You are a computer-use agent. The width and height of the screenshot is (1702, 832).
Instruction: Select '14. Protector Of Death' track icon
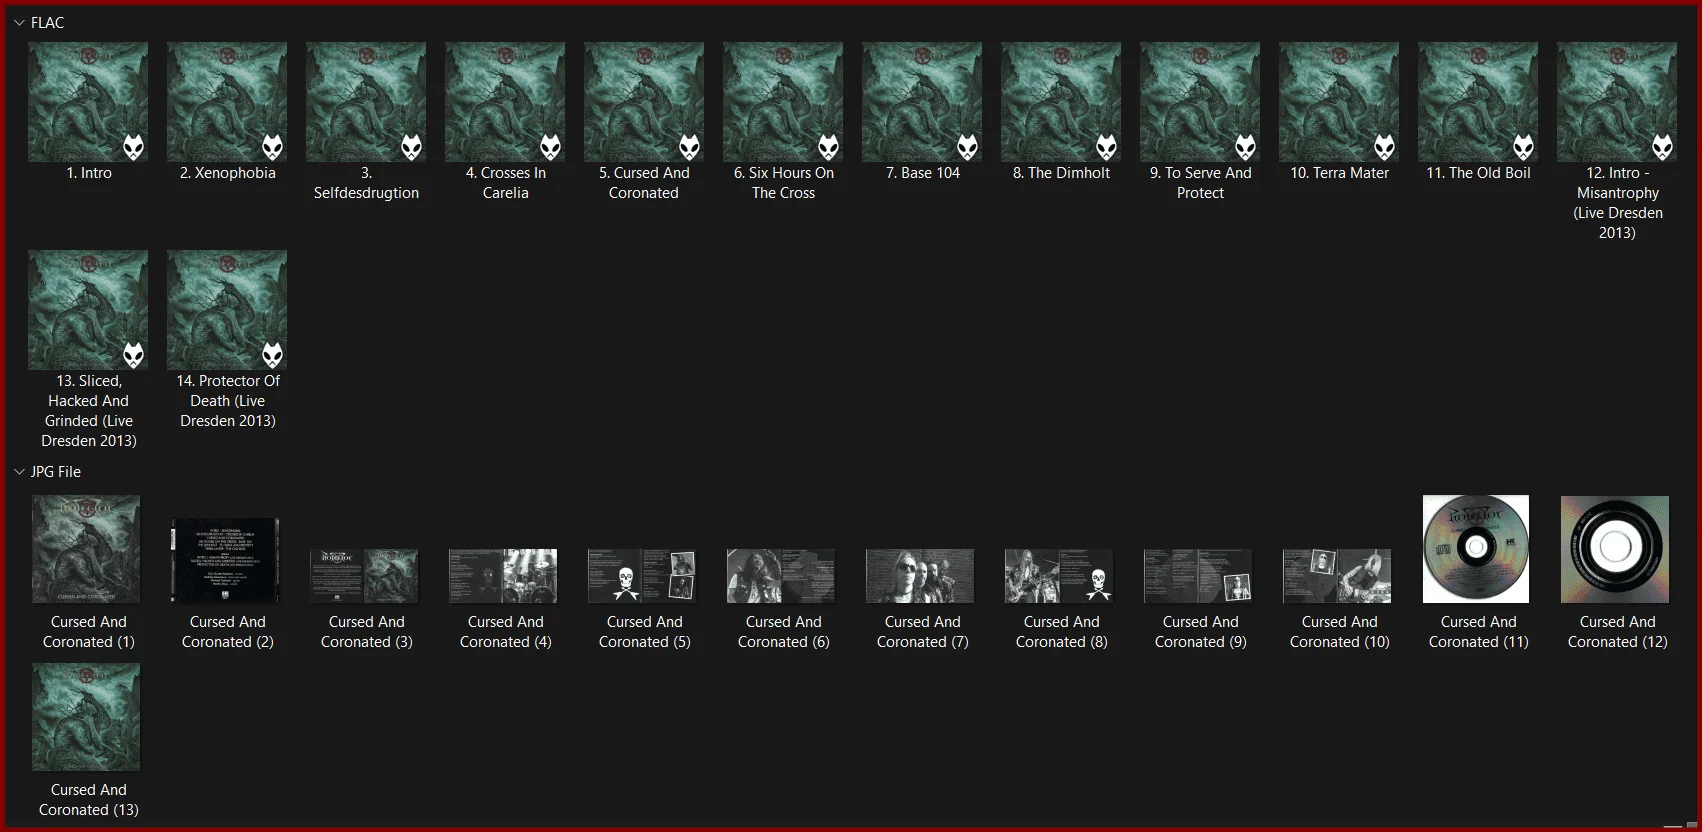click(x=227, y=310)
